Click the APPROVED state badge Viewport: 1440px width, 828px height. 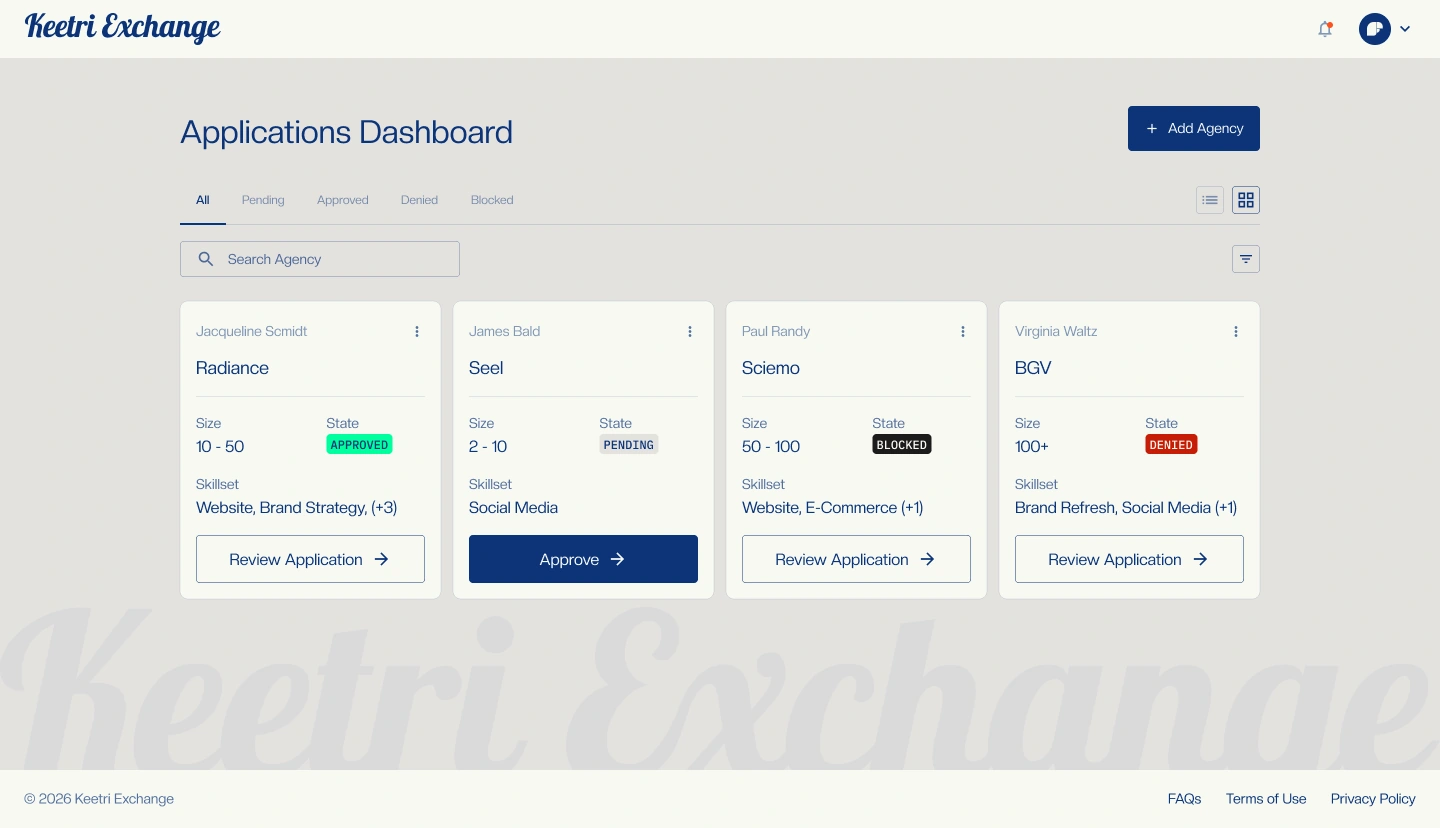point(359,445)
